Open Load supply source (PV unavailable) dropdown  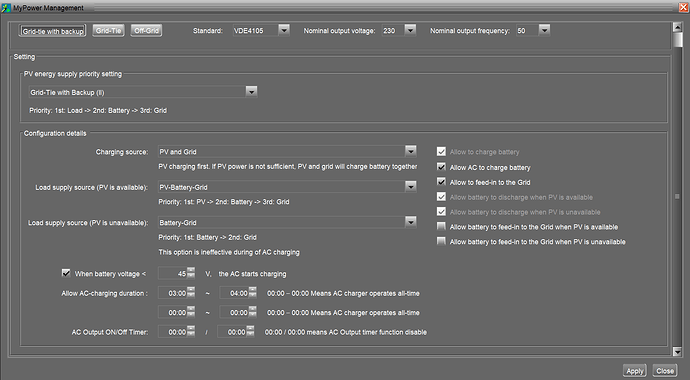[411, 222]
